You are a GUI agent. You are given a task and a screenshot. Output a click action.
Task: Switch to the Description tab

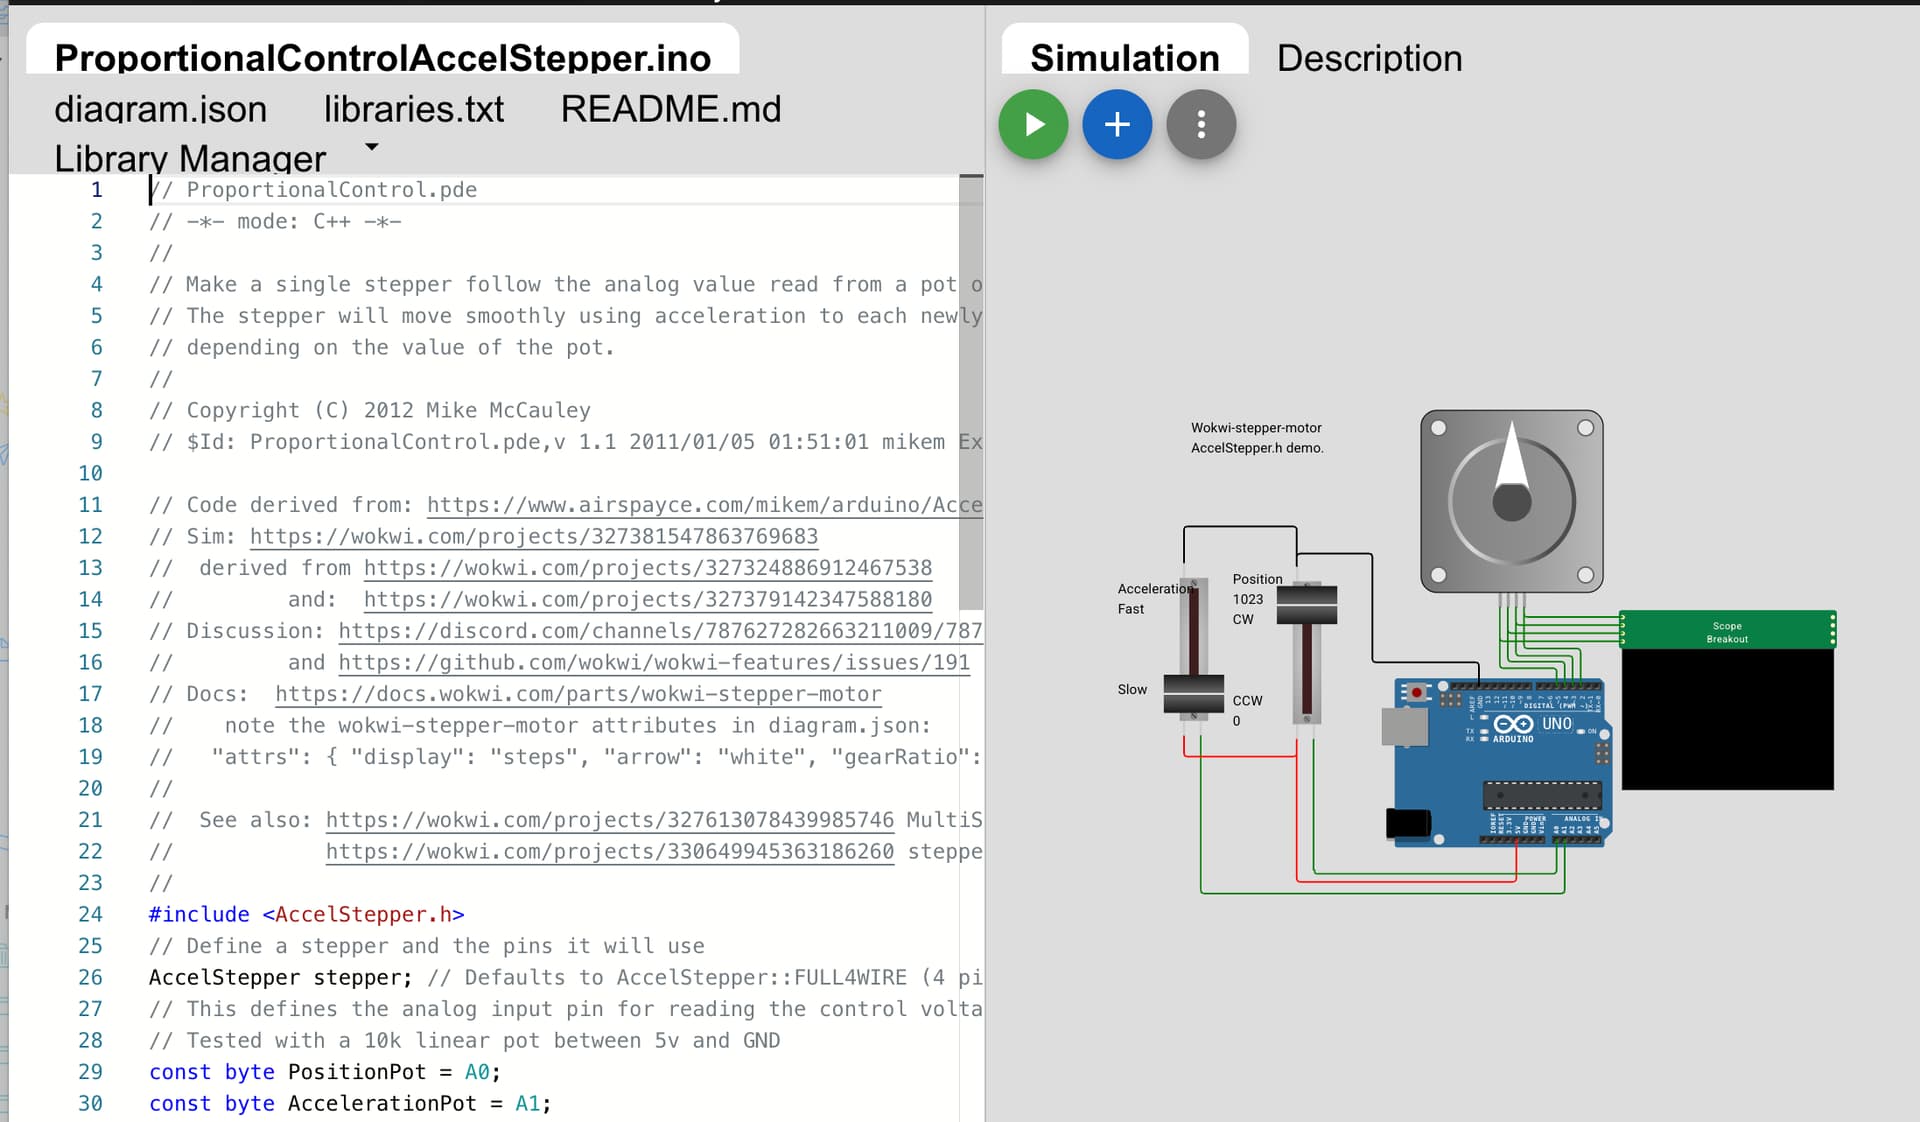(x=1368, y=58)
